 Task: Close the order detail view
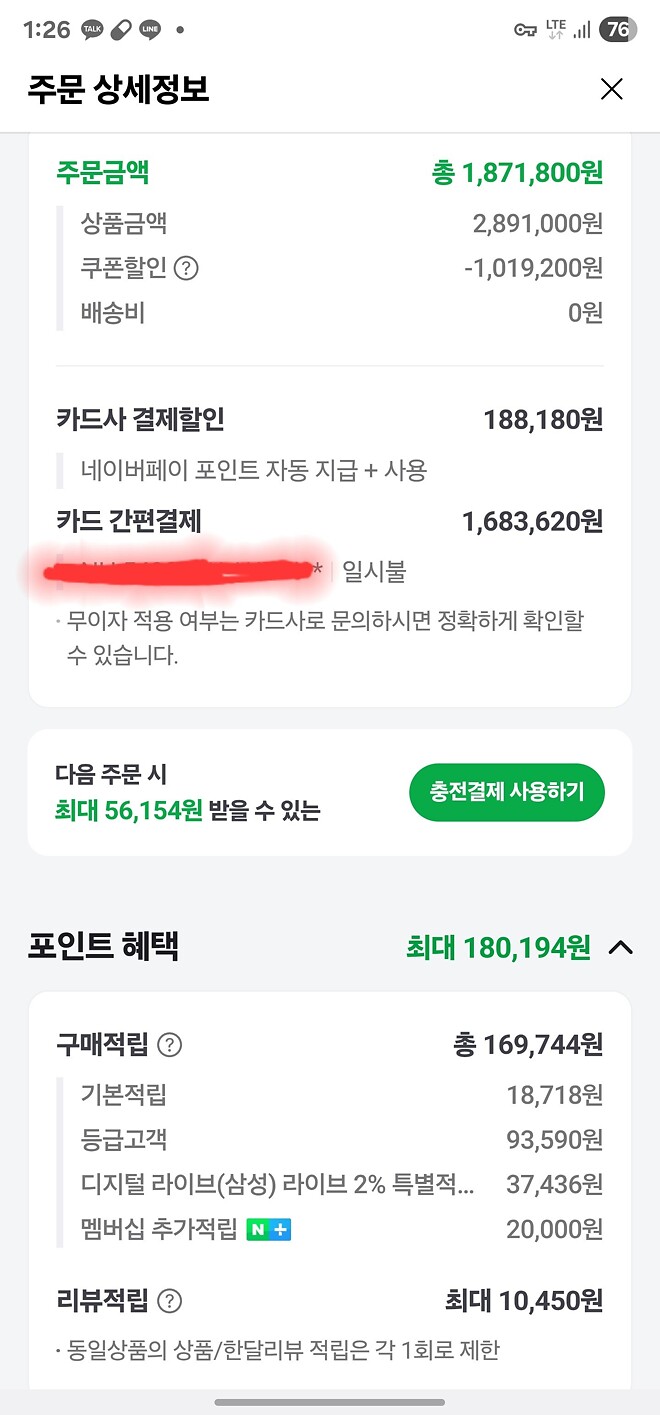611,89
